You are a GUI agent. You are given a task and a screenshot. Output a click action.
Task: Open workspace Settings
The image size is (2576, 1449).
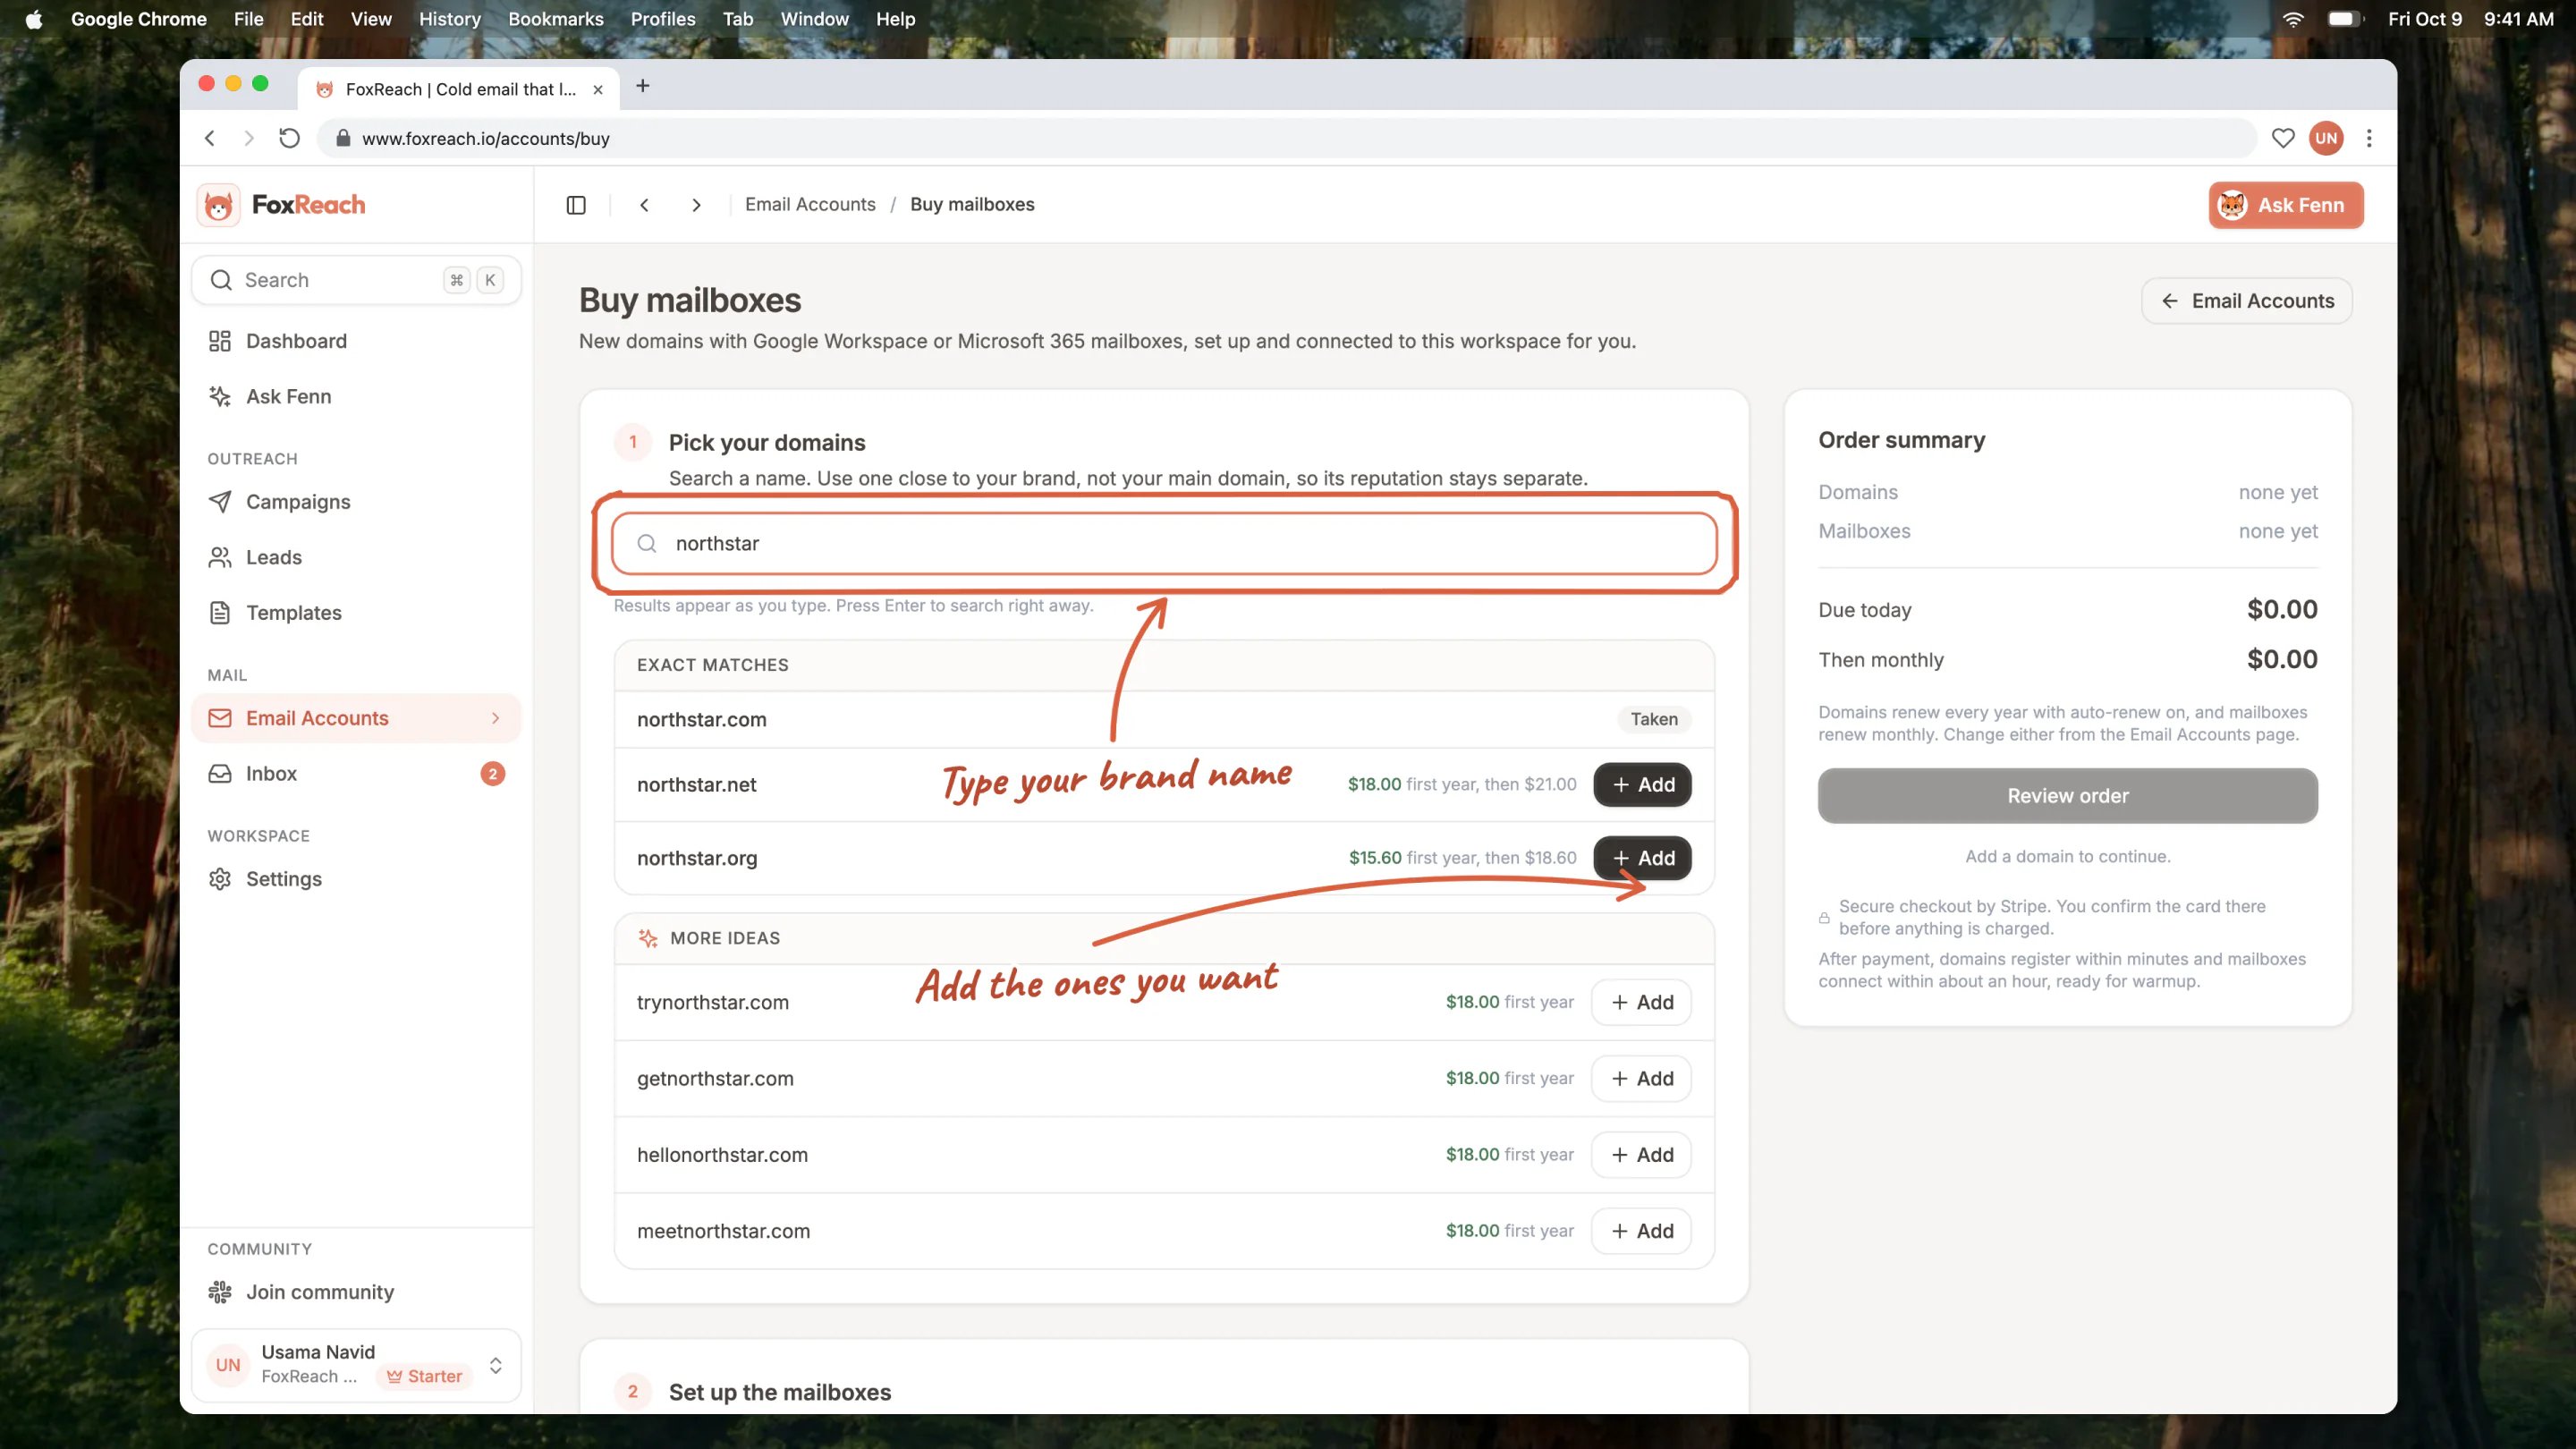[356, 879]
